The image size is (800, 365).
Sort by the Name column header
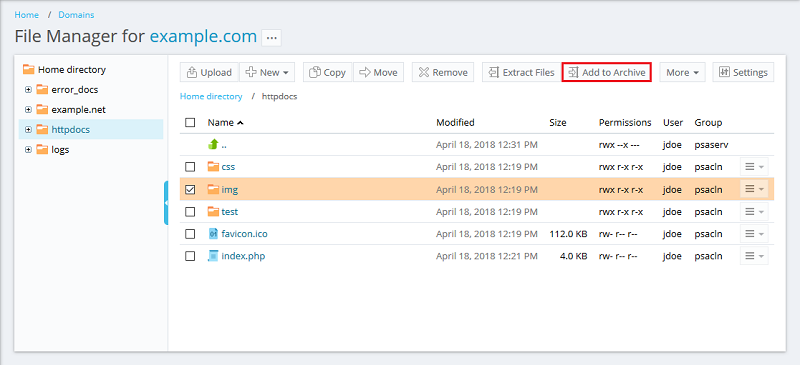tap(226, 123)
